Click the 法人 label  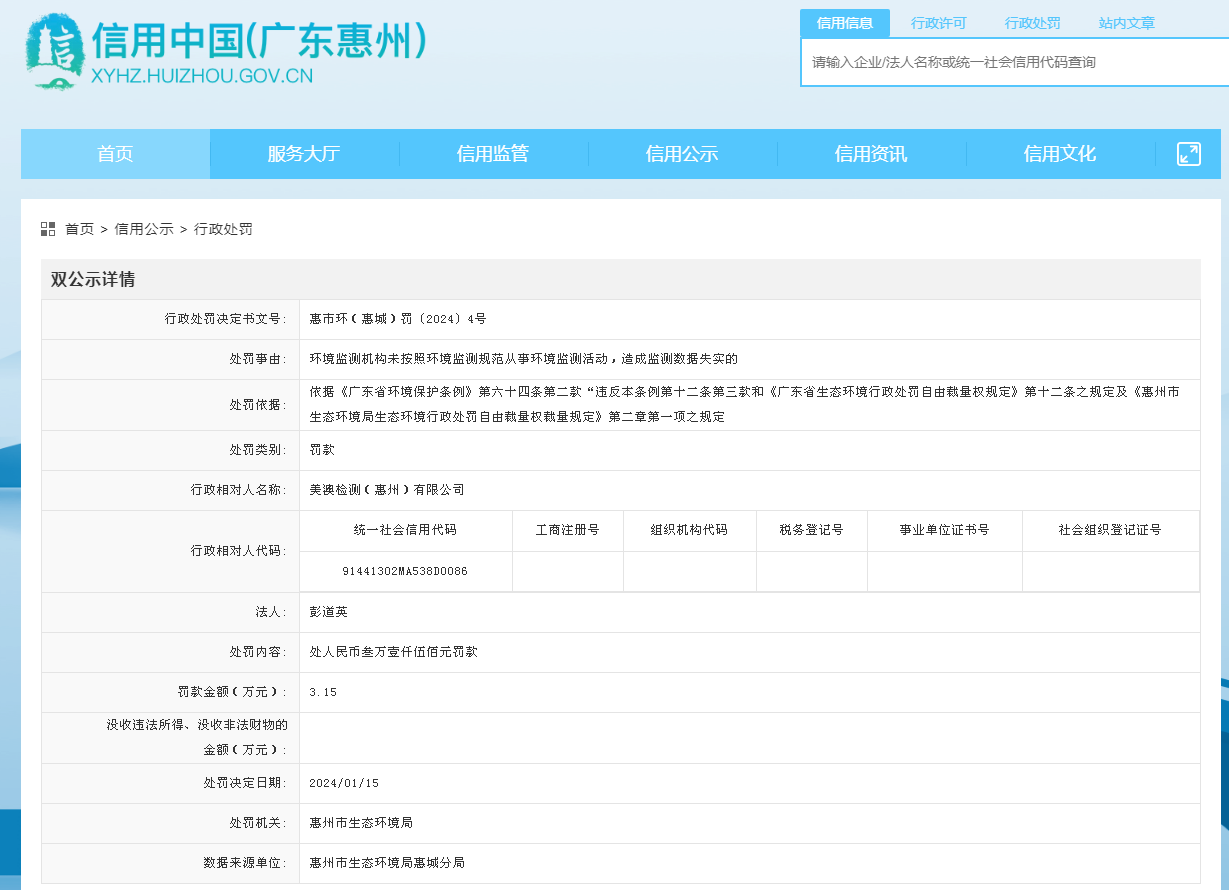click(271, 612)
